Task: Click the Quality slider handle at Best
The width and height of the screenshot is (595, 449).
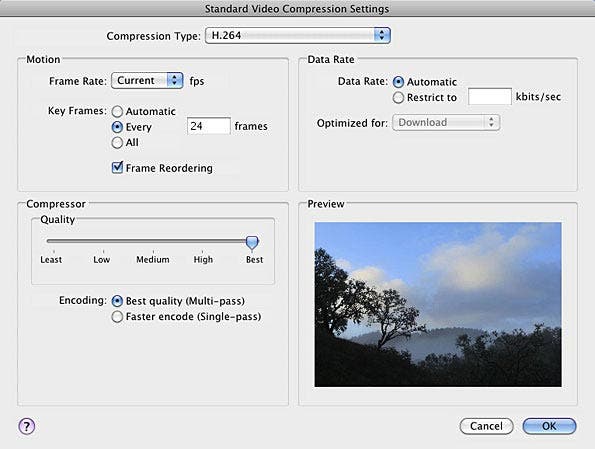Action: tap(252, 243)
